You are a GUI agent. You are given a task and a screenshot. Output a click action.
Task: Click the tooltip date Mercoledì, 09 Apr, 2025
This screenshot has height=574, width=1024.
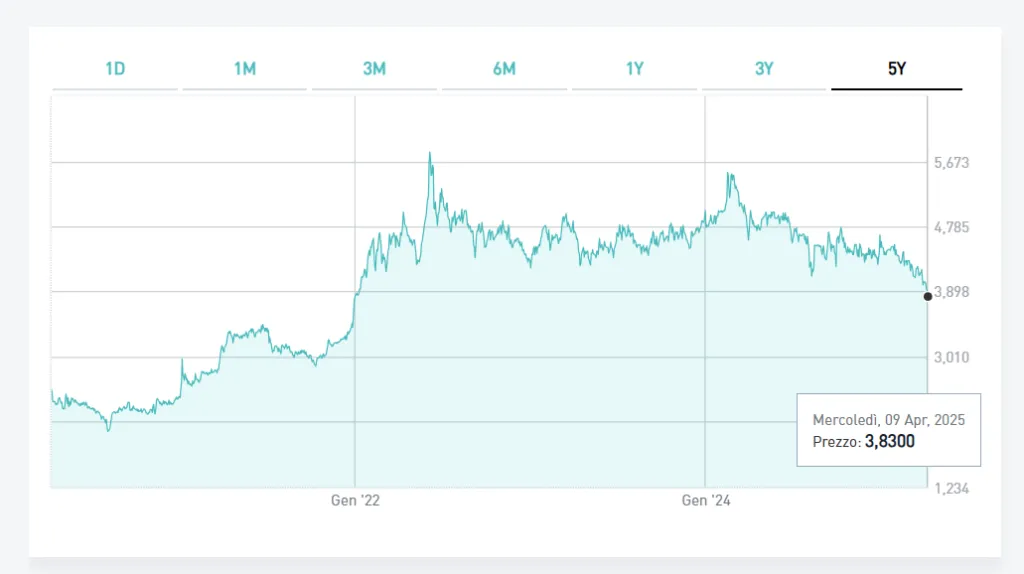(888, 420)
